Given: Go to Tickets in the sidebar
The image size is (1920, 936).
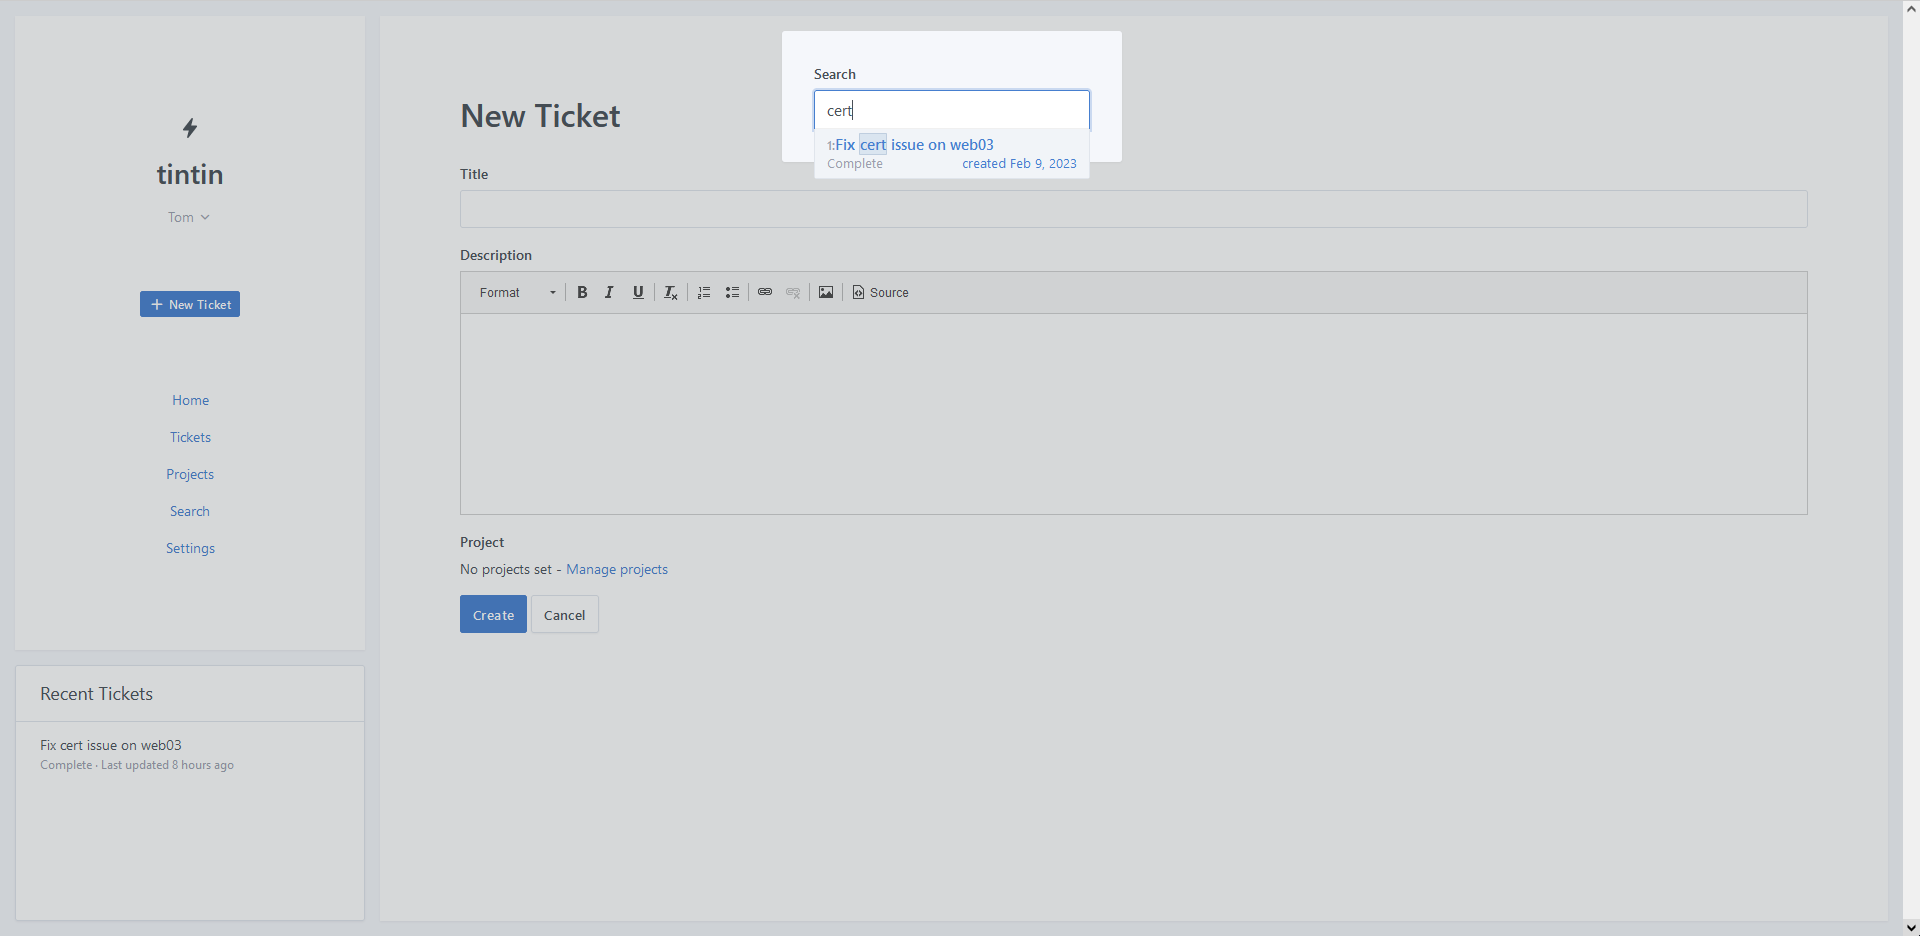Looking at the screenshot, I should [x=190, y=437].
